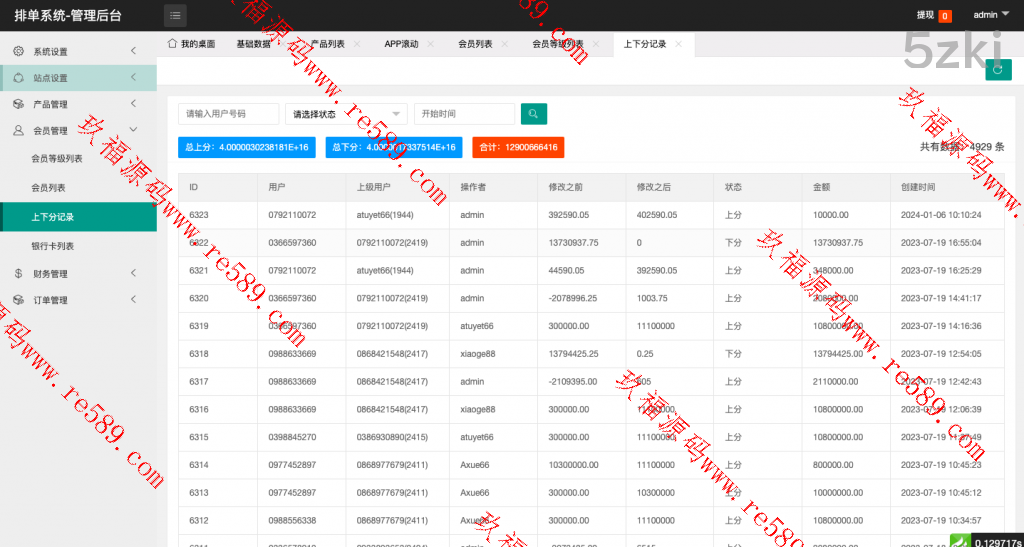The width and height of the screenshot is (1024, 547).
Task: Click the 会员管理 user icon
Action: coord(18,131)
